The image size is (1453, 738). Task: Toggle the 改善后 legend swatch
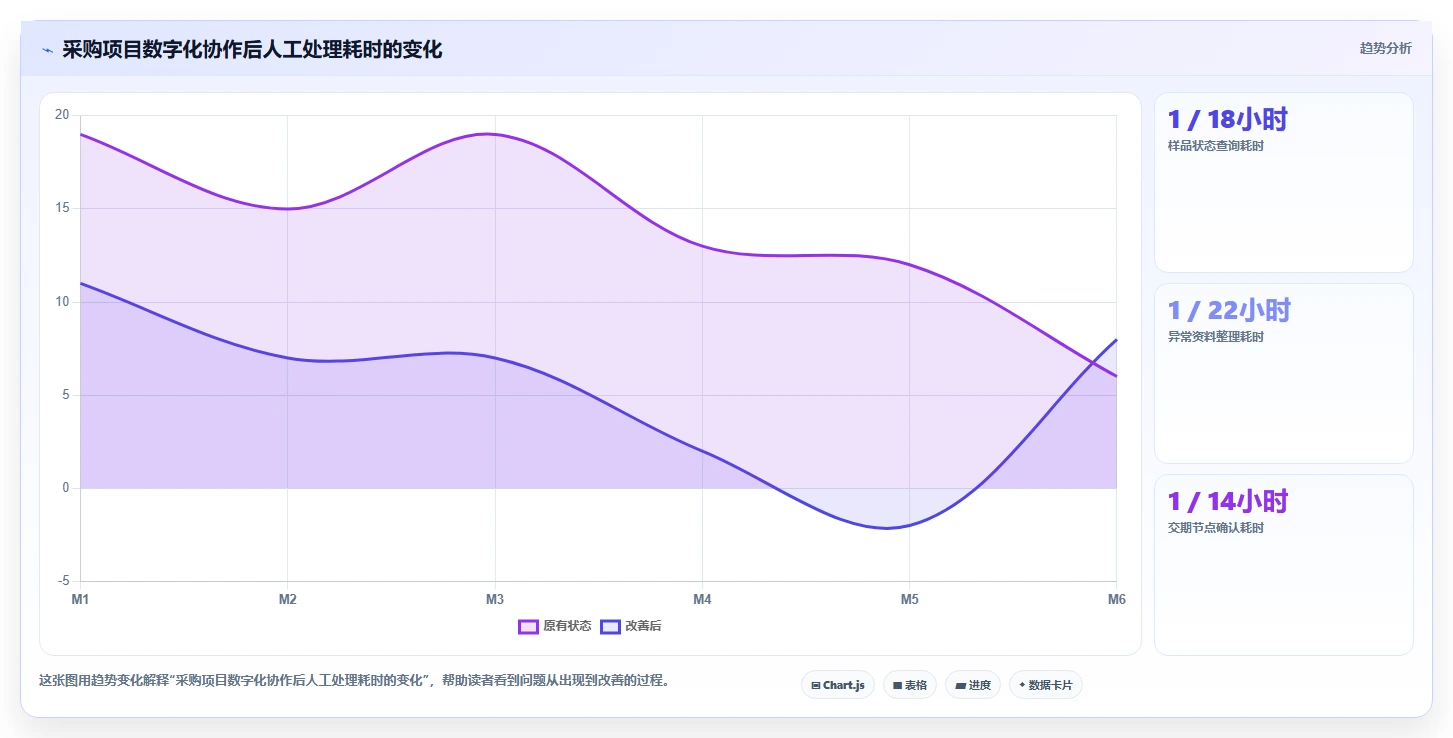point(610,627)
